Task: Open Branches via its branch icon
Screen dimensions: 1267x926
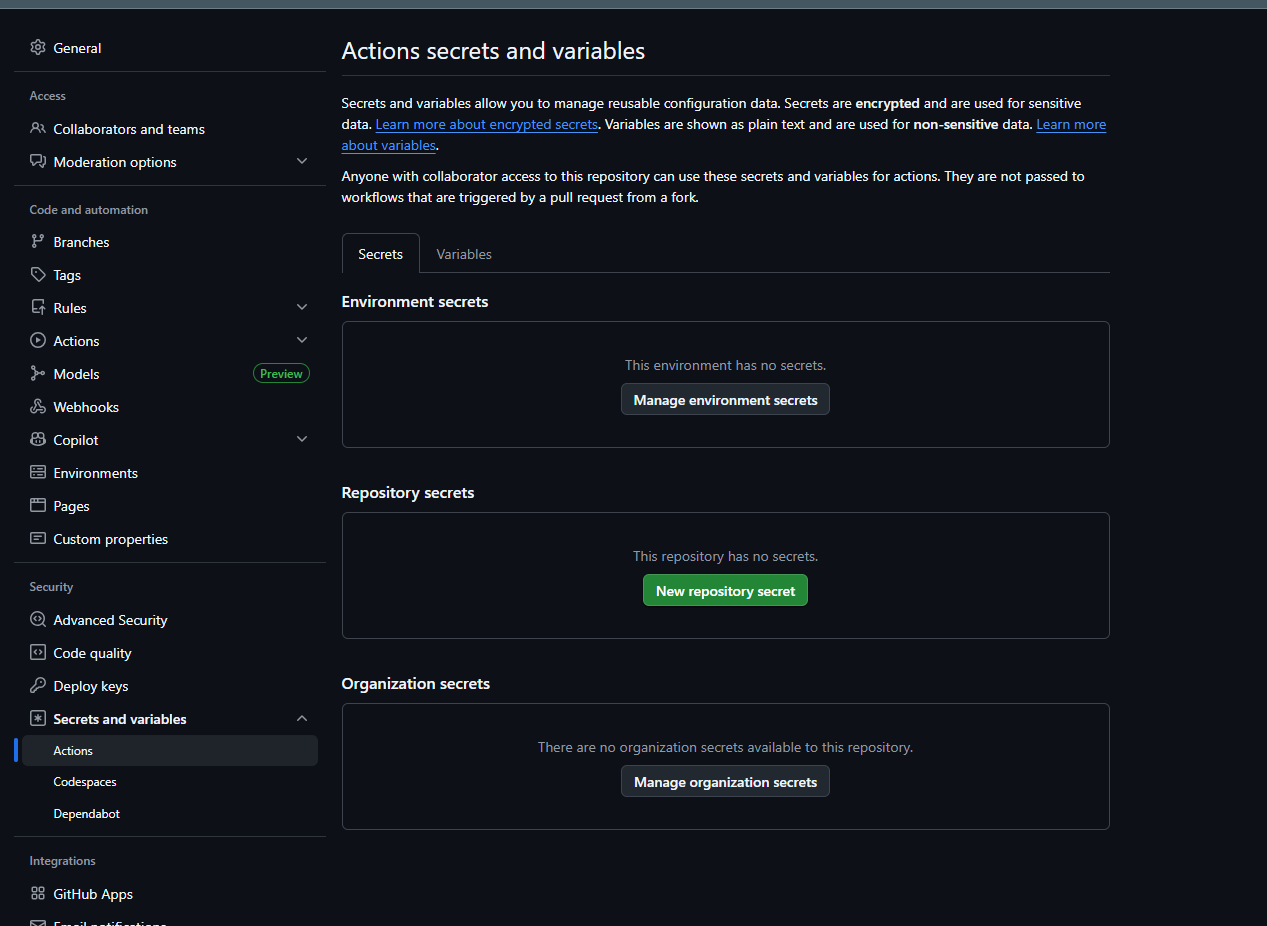Action: pos(38,242)
